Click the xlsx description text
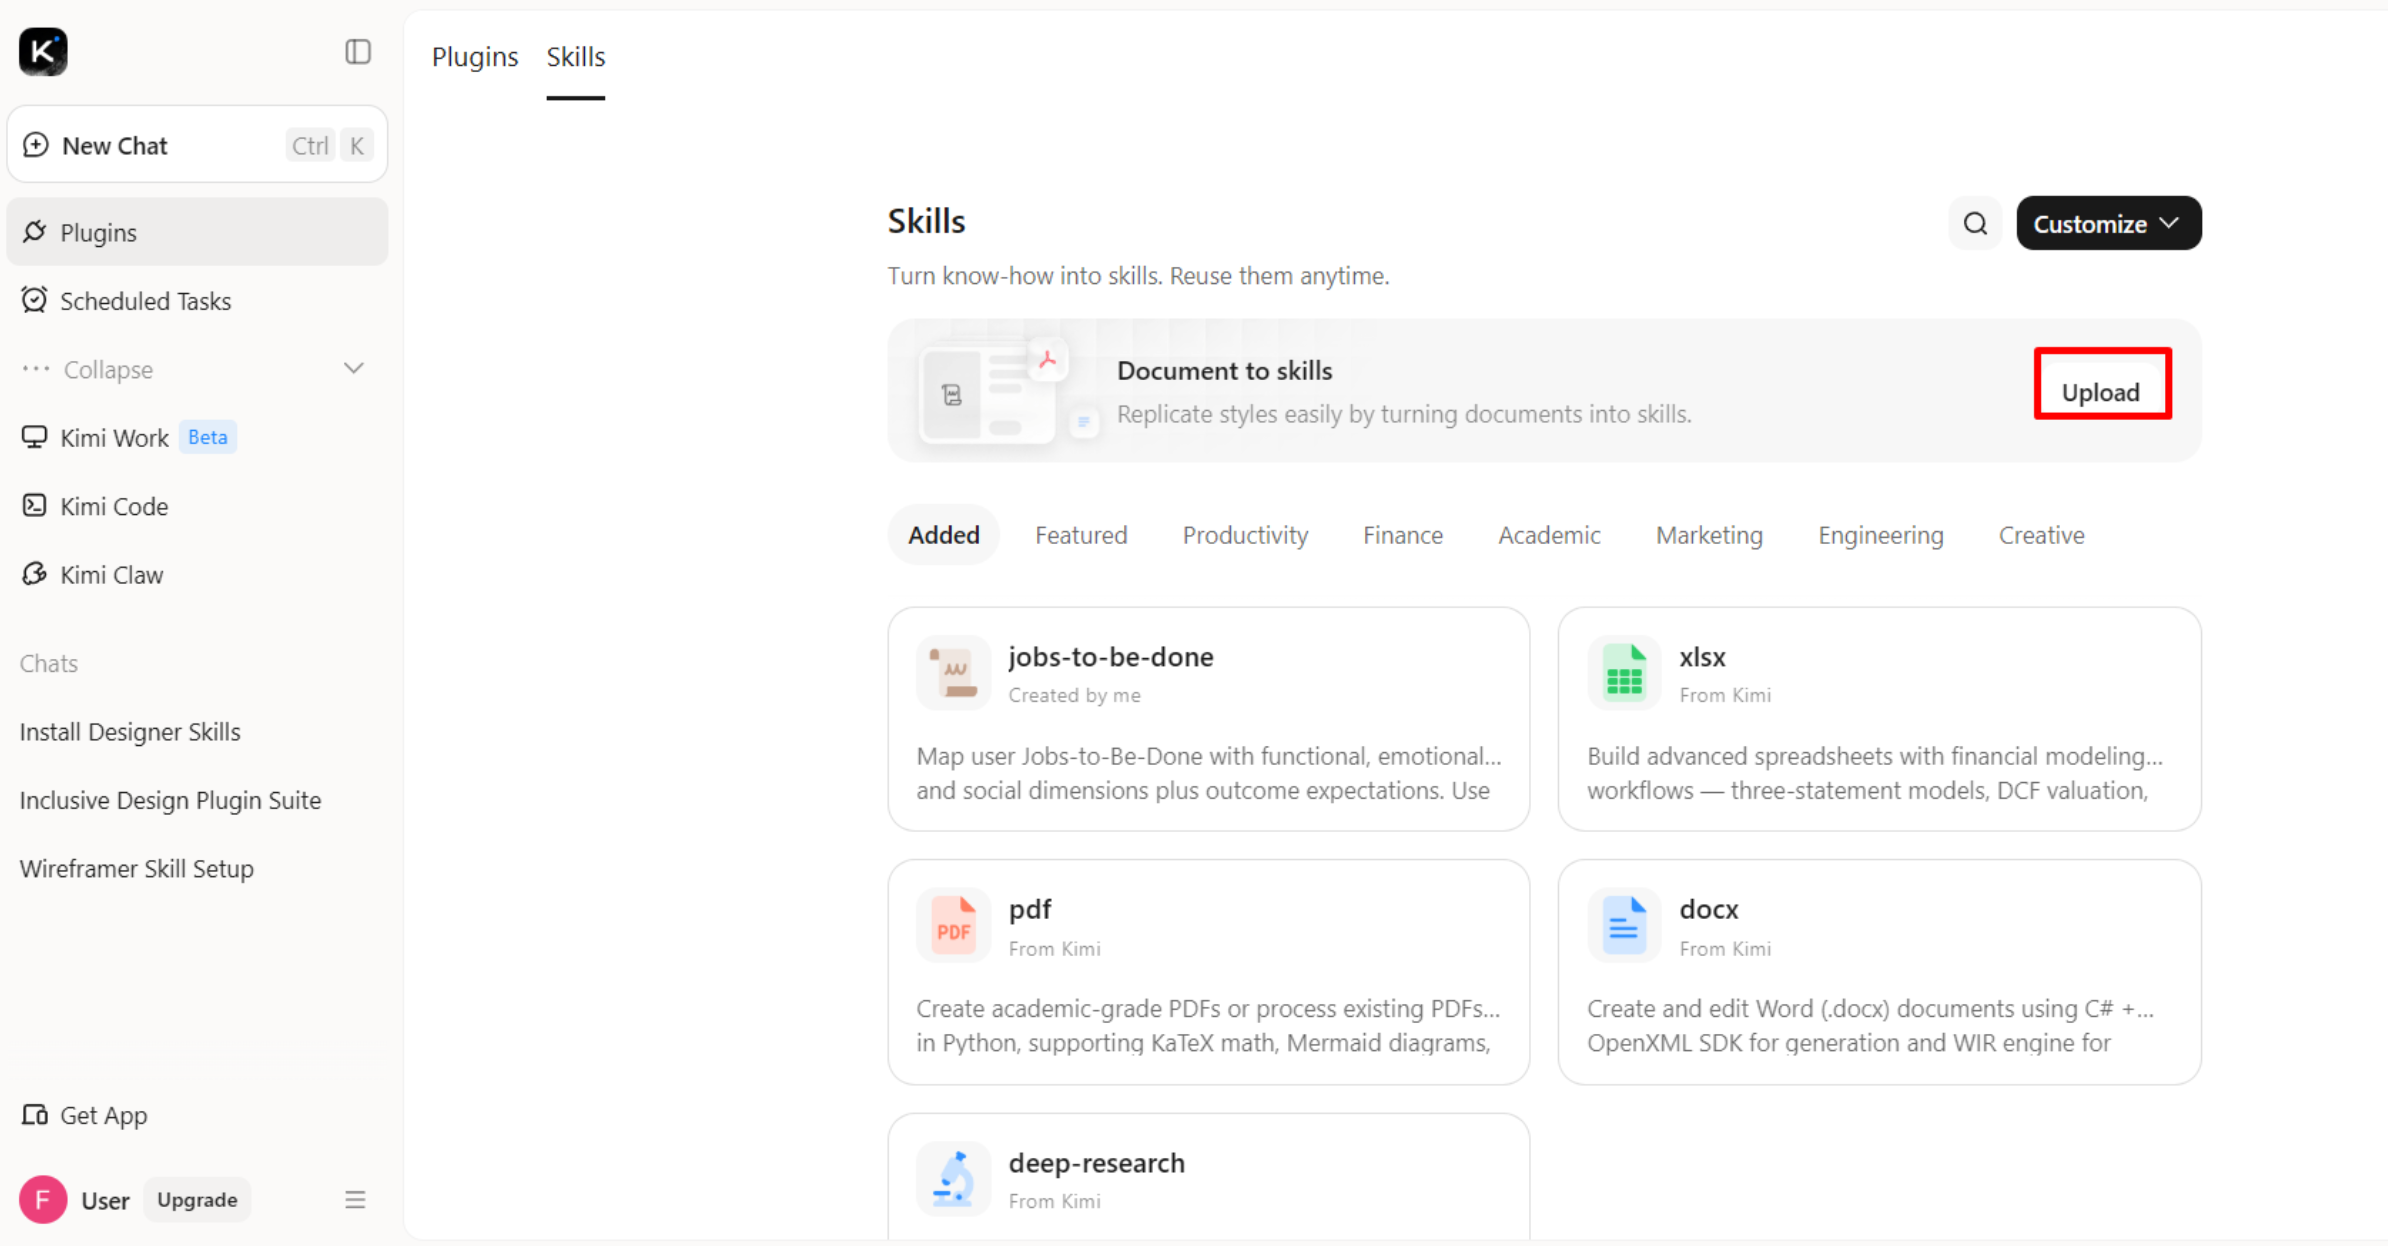 1875,773
